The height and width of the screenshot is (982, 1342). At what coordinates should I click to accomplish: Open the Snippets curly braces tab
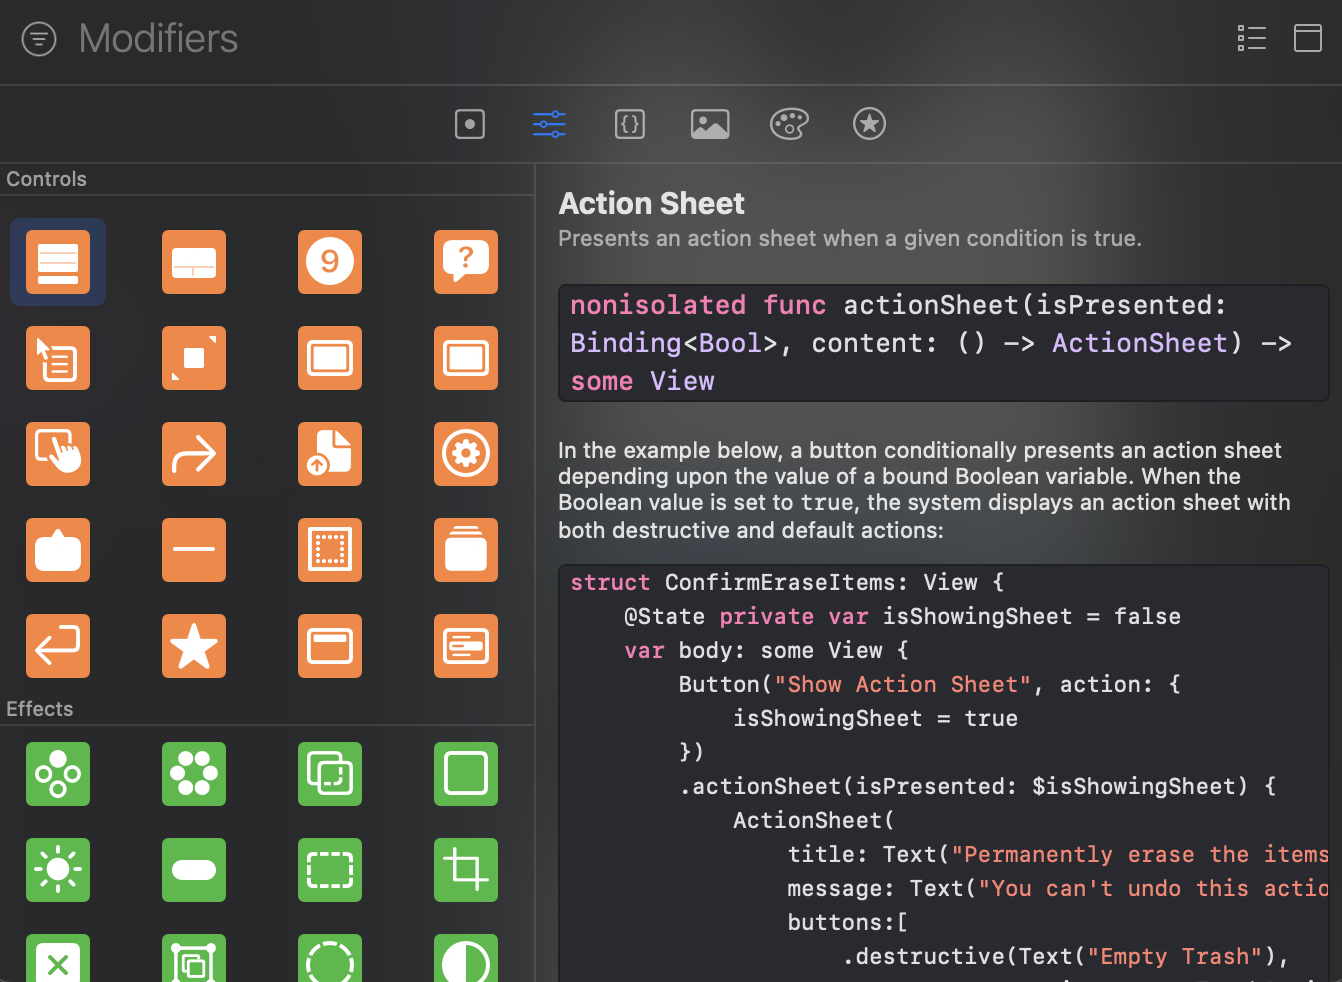(x=630, y=124)
